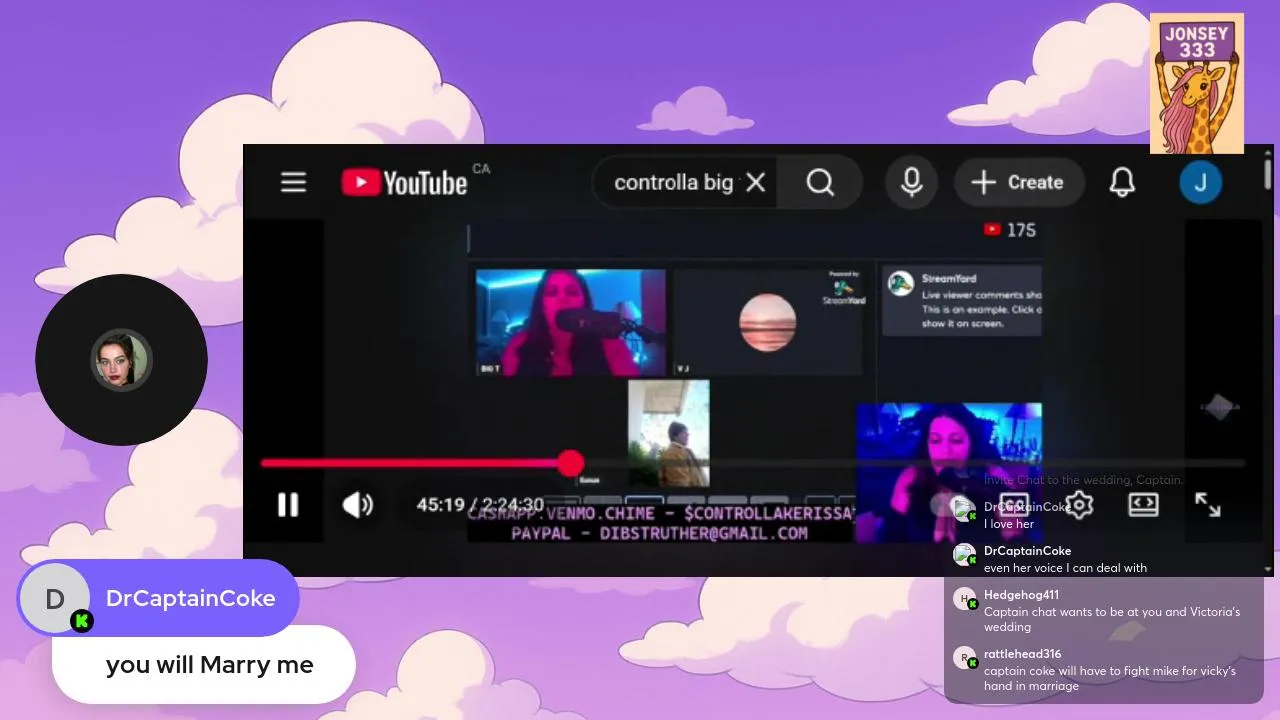Click the magnifying glass search button
The image size is (1280, 720).
[820, 182]
